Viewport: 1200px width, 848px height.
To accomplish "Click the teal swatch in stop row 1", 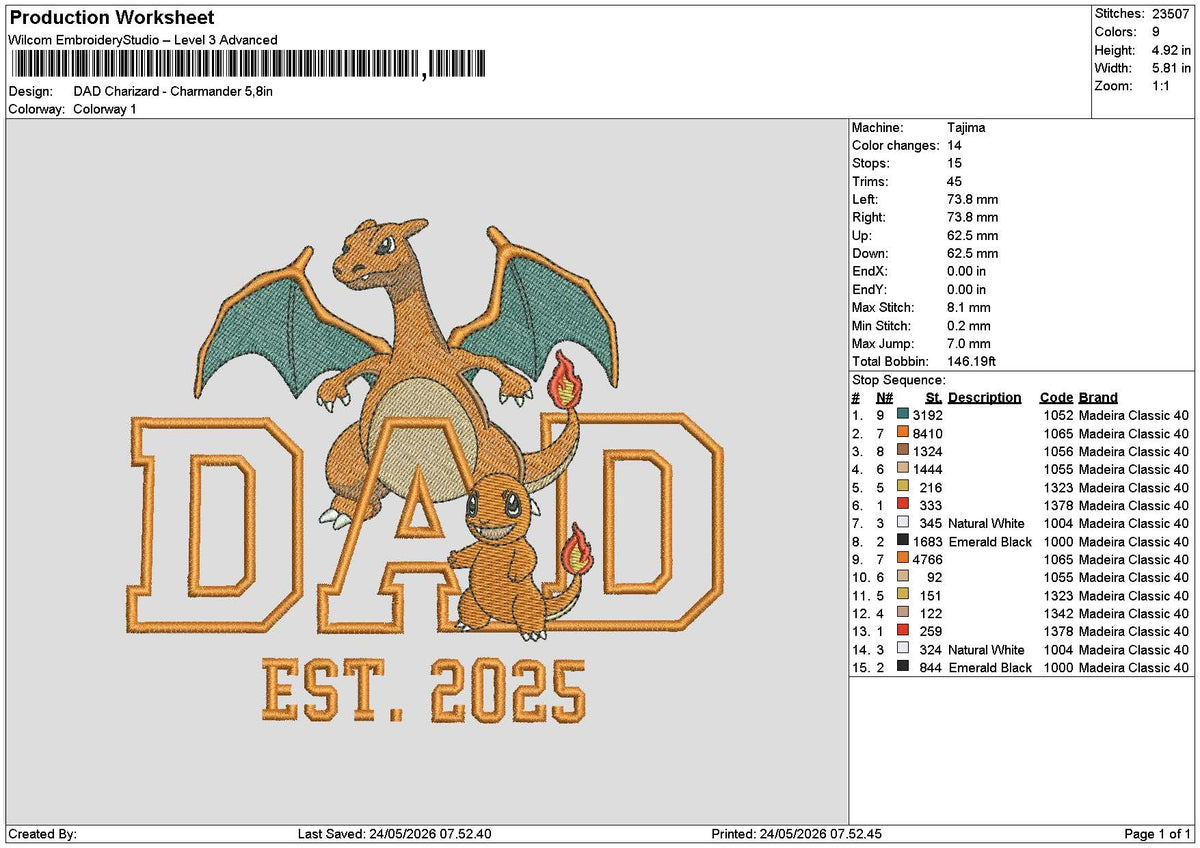I will (903, 415).
